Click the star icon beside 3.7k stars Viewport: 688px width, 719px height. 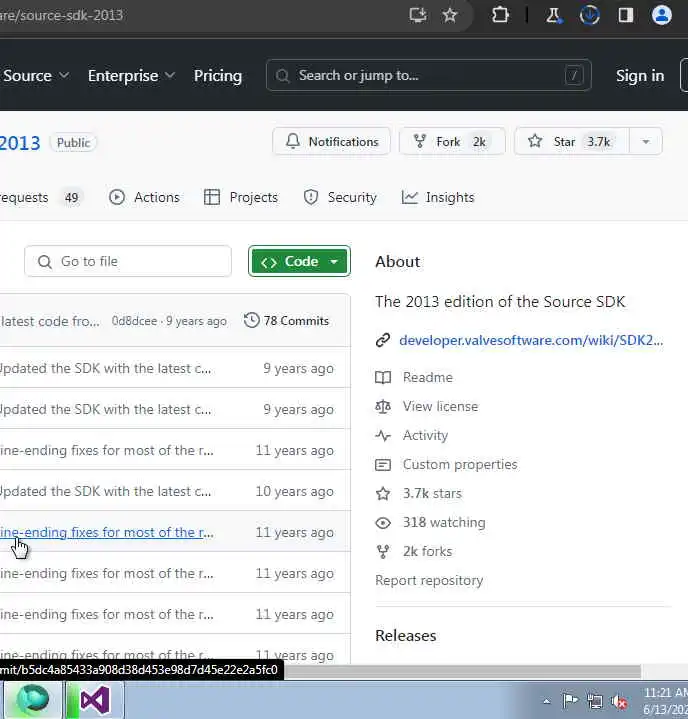[x=383, y=493]
